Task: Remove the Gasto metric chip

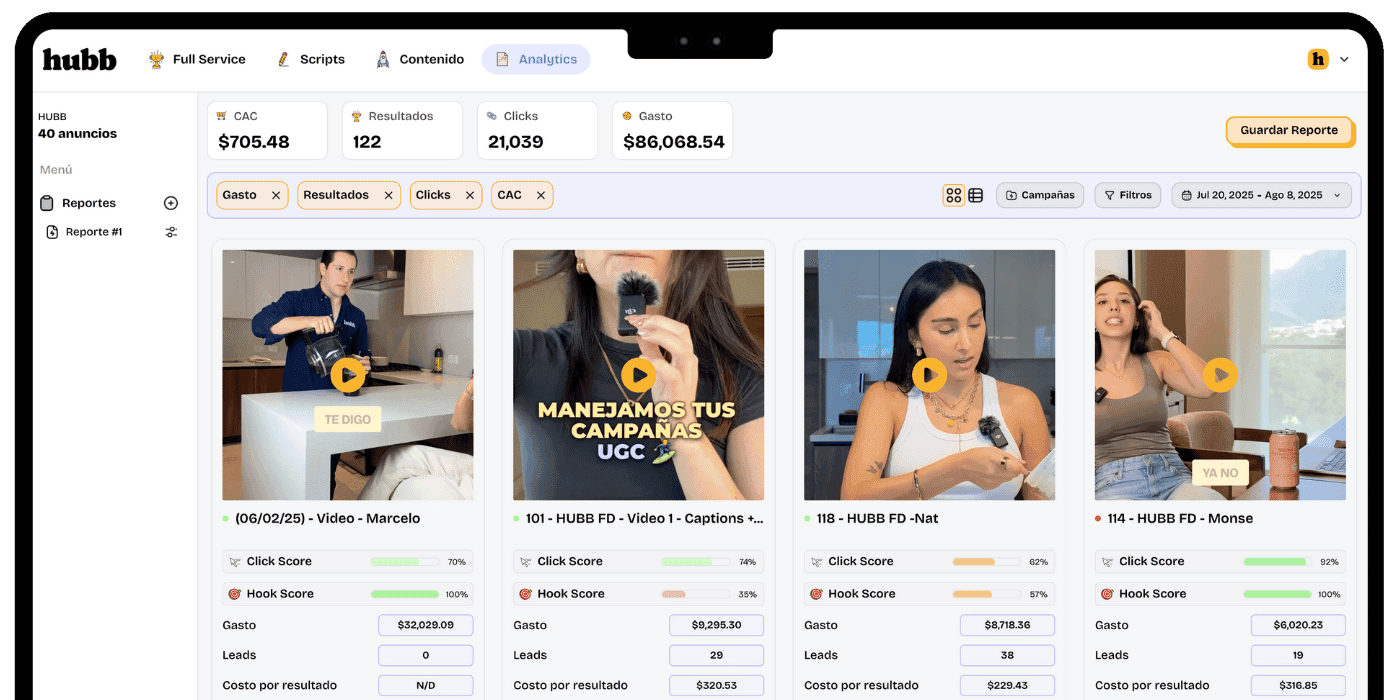Action: [276, 195]
